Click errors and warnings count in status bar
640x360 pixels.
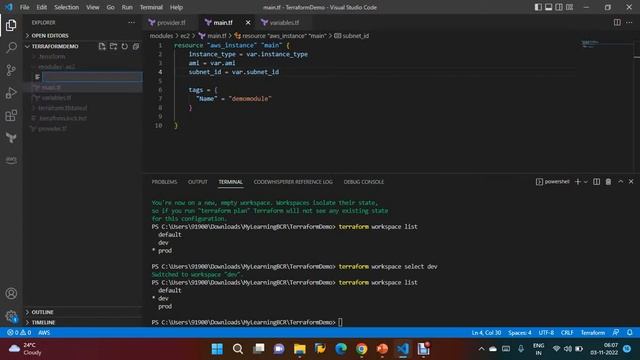click(19, 333)
